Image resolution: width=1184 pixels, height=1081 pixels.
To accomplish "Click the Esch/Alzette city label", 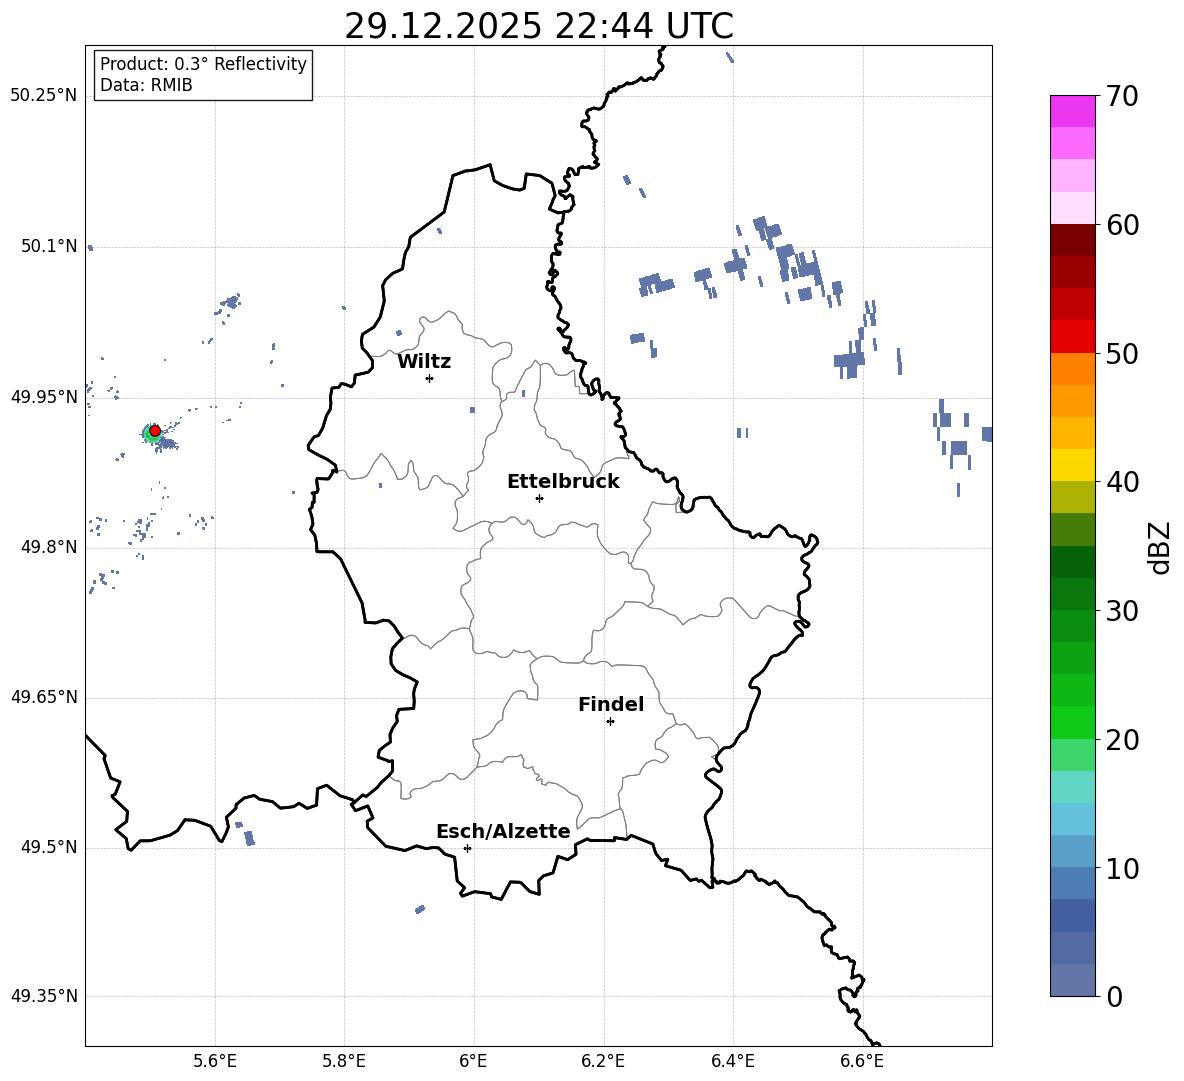I will click(504, 831).
